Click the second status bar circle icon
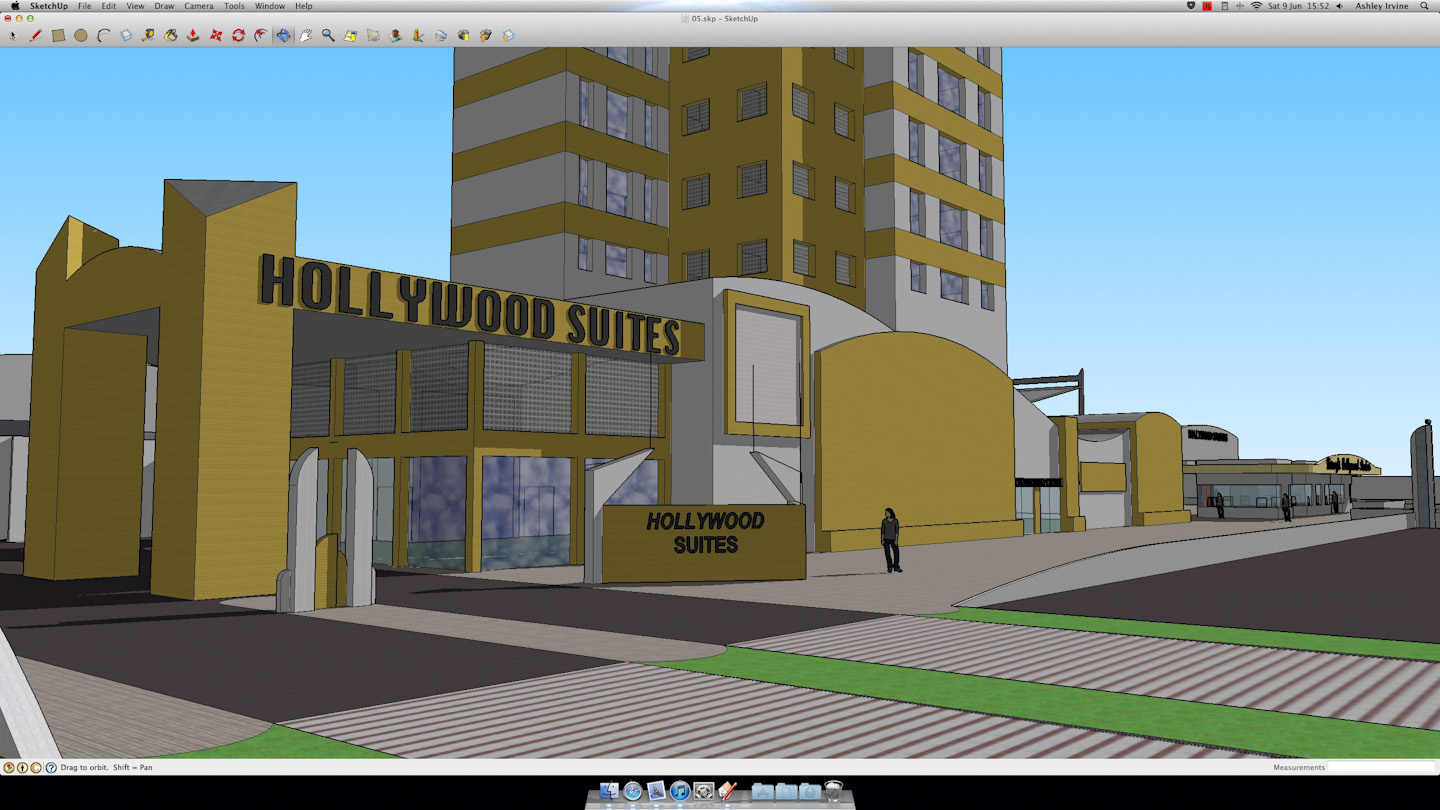Image resolution: width=1440 pixels, height=810 pixels. pyautogui.click(x=22, y=768)
